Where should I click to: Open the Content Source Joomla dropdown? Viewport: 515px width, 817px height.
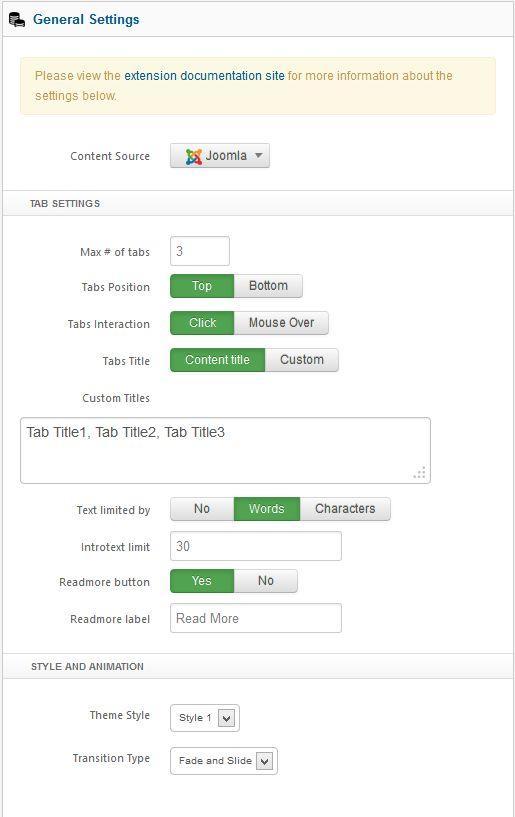tap(219, 156)
